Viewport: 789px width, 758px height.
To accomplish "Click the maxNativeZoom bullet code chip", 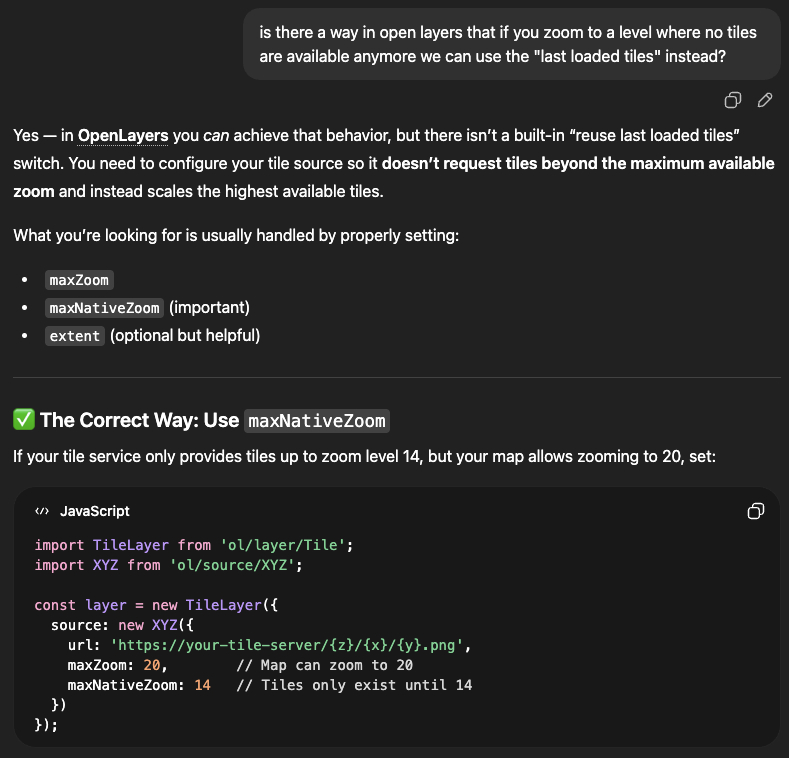I will pyautogui.click(x=105, y=308).
